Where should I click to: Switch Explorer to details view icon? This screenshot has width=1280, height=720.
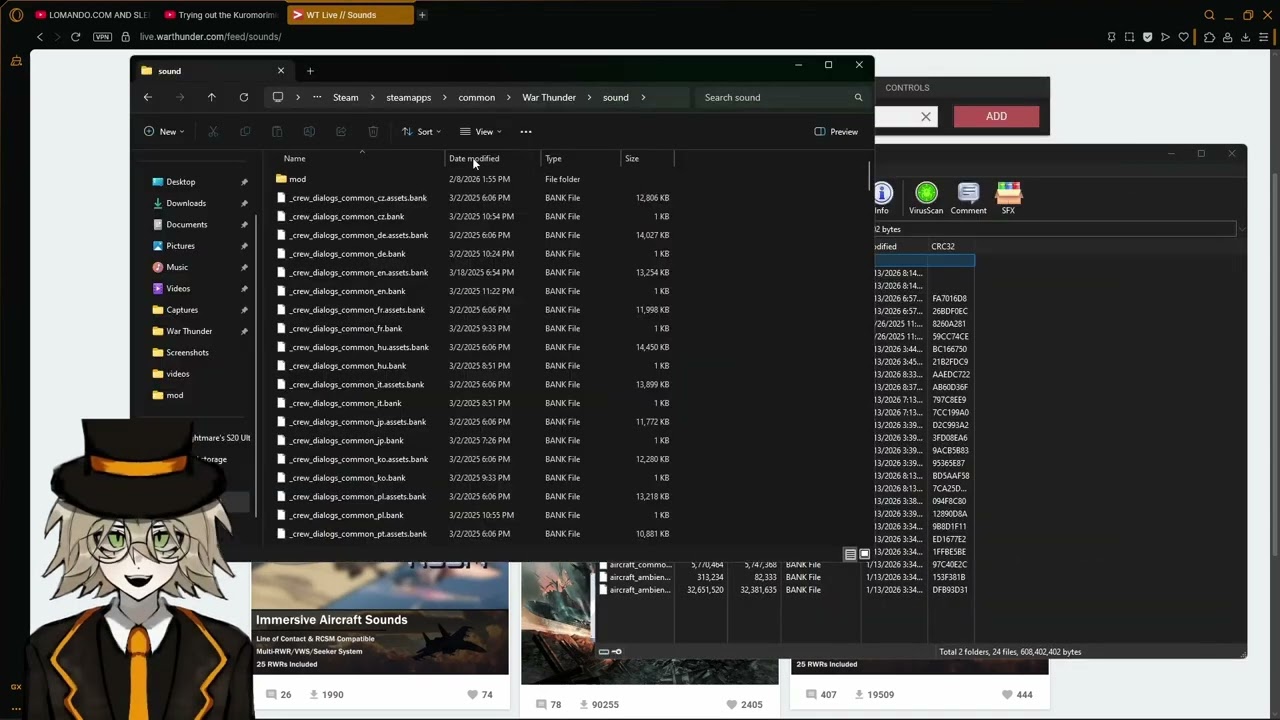pos(850,554)
